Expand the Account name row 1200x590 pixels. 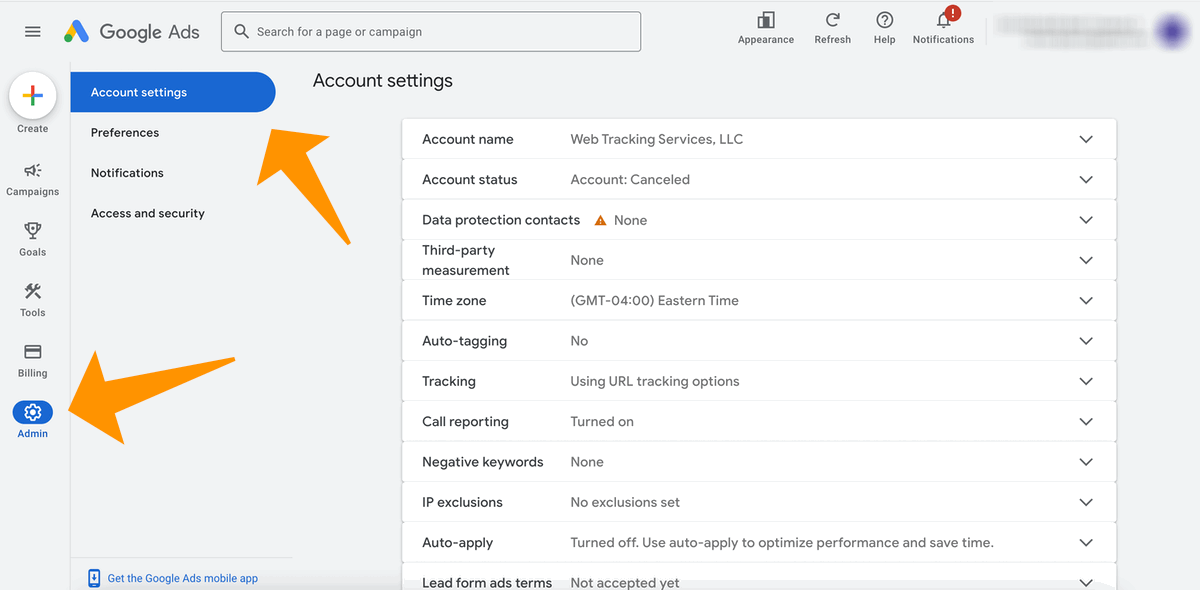pos(759,139)
